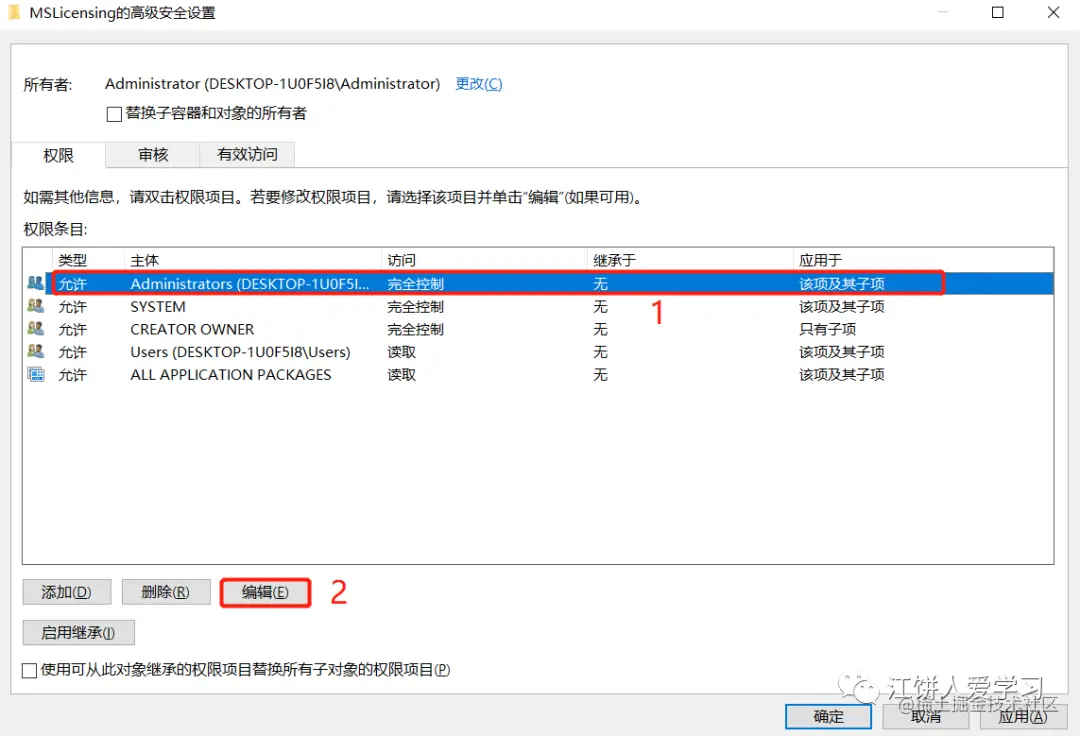The width and height of the screenshot is (1080, 736).
Task: Click the 更改(C) owner link
Action: point(479,83)
